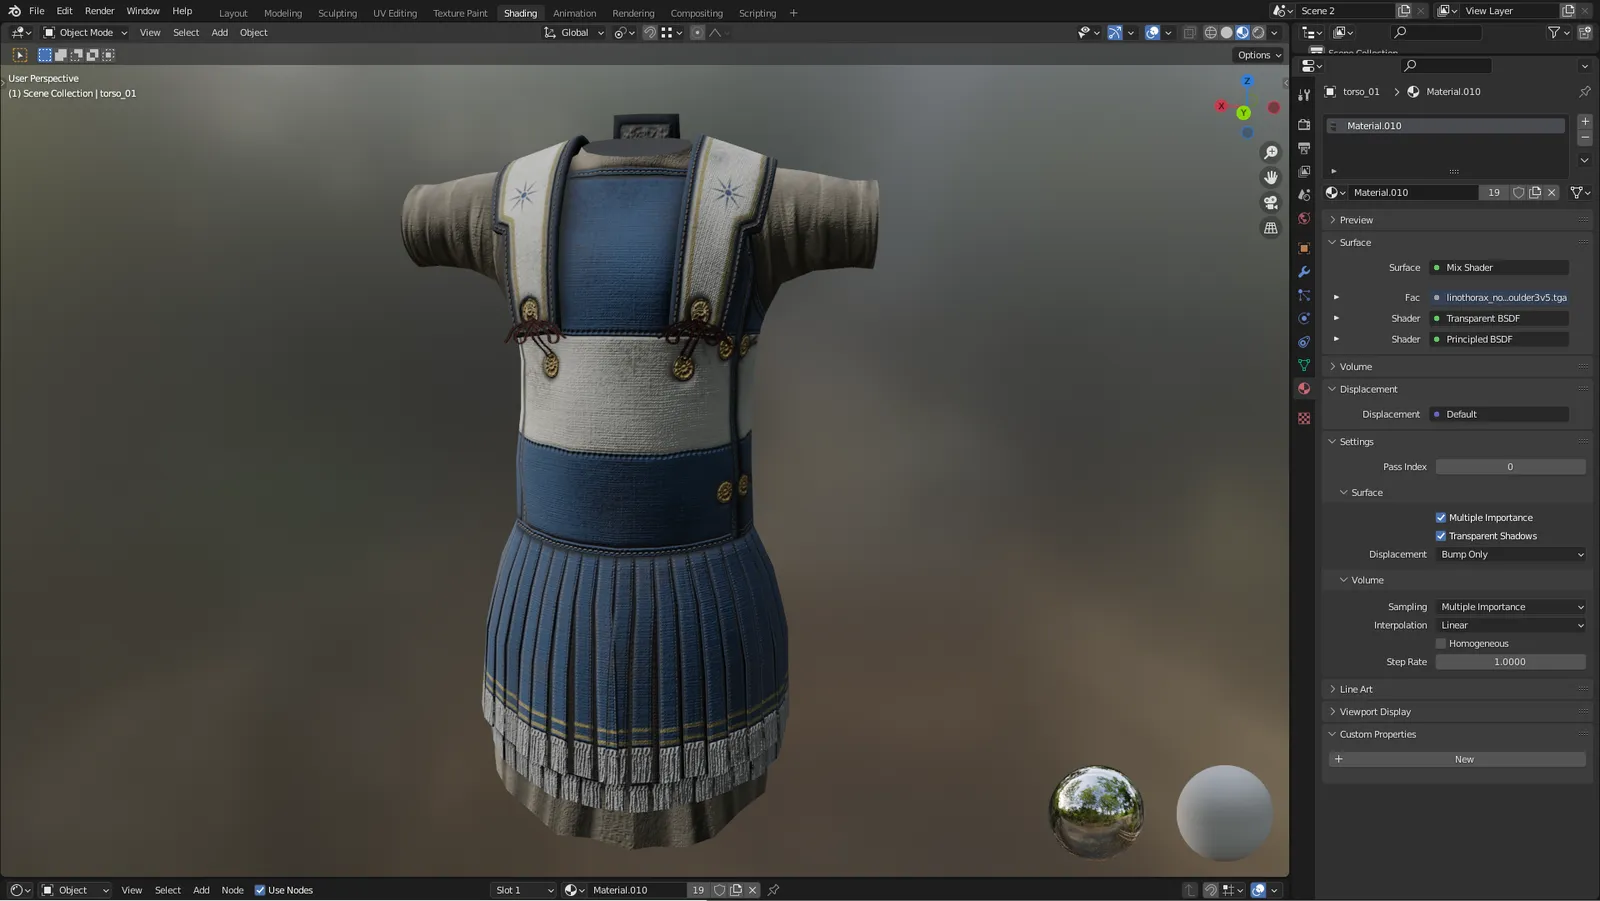Open Displacement Bump Only dropdown

[x=1511, y=555]
